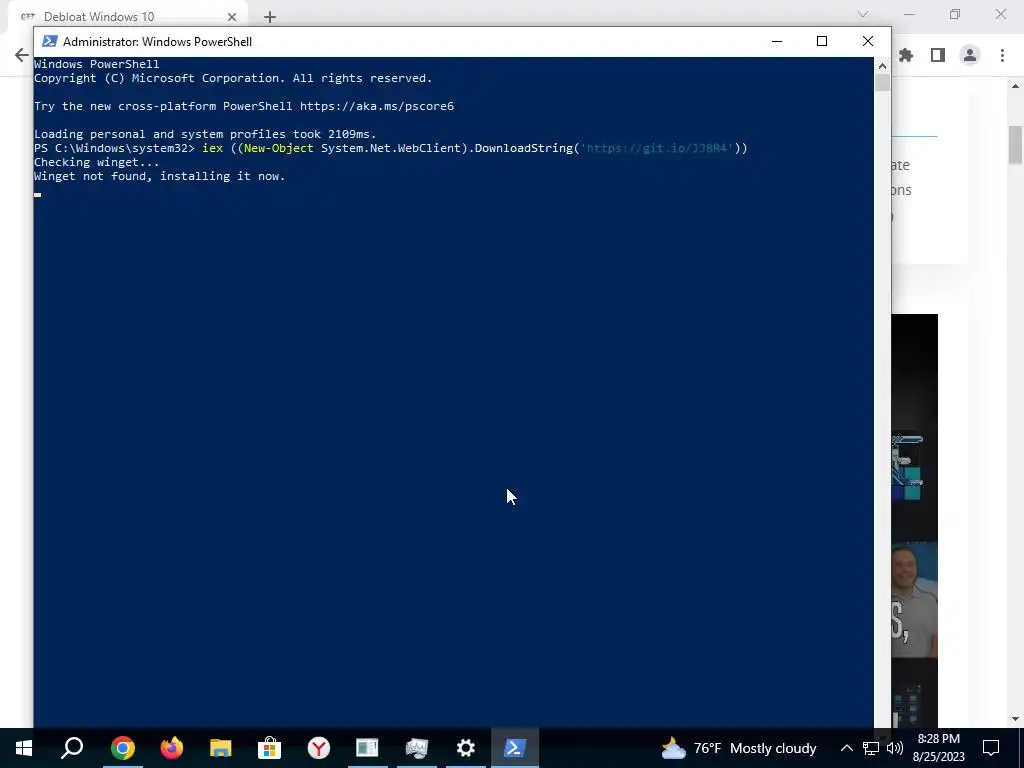Image resolution: width=1024 pixels, height=768 pixels.
Task: Close the Debloat Windows 10 tab
Action: pyautogui.click(x=232, y=17)
